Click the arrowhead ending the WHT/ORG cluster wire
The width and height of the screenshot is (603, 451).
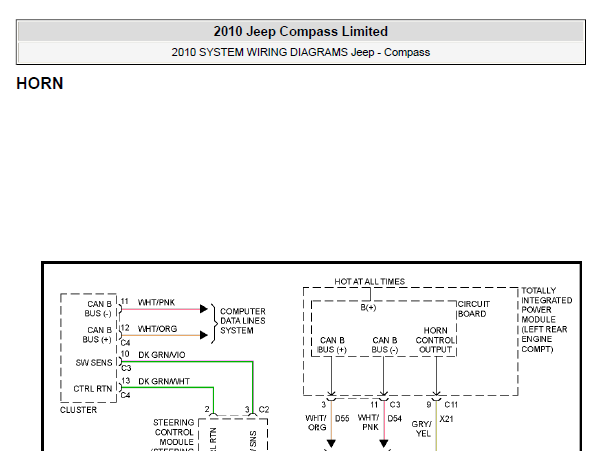204,335
